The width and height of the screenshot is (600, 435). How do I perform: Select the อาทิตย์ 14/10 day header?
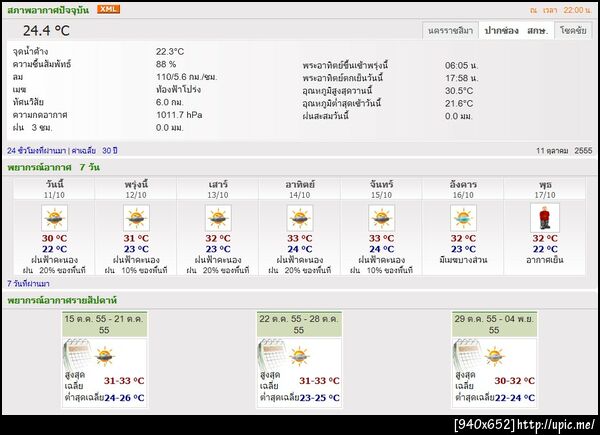pyautogui.click(x=300, y=189)
